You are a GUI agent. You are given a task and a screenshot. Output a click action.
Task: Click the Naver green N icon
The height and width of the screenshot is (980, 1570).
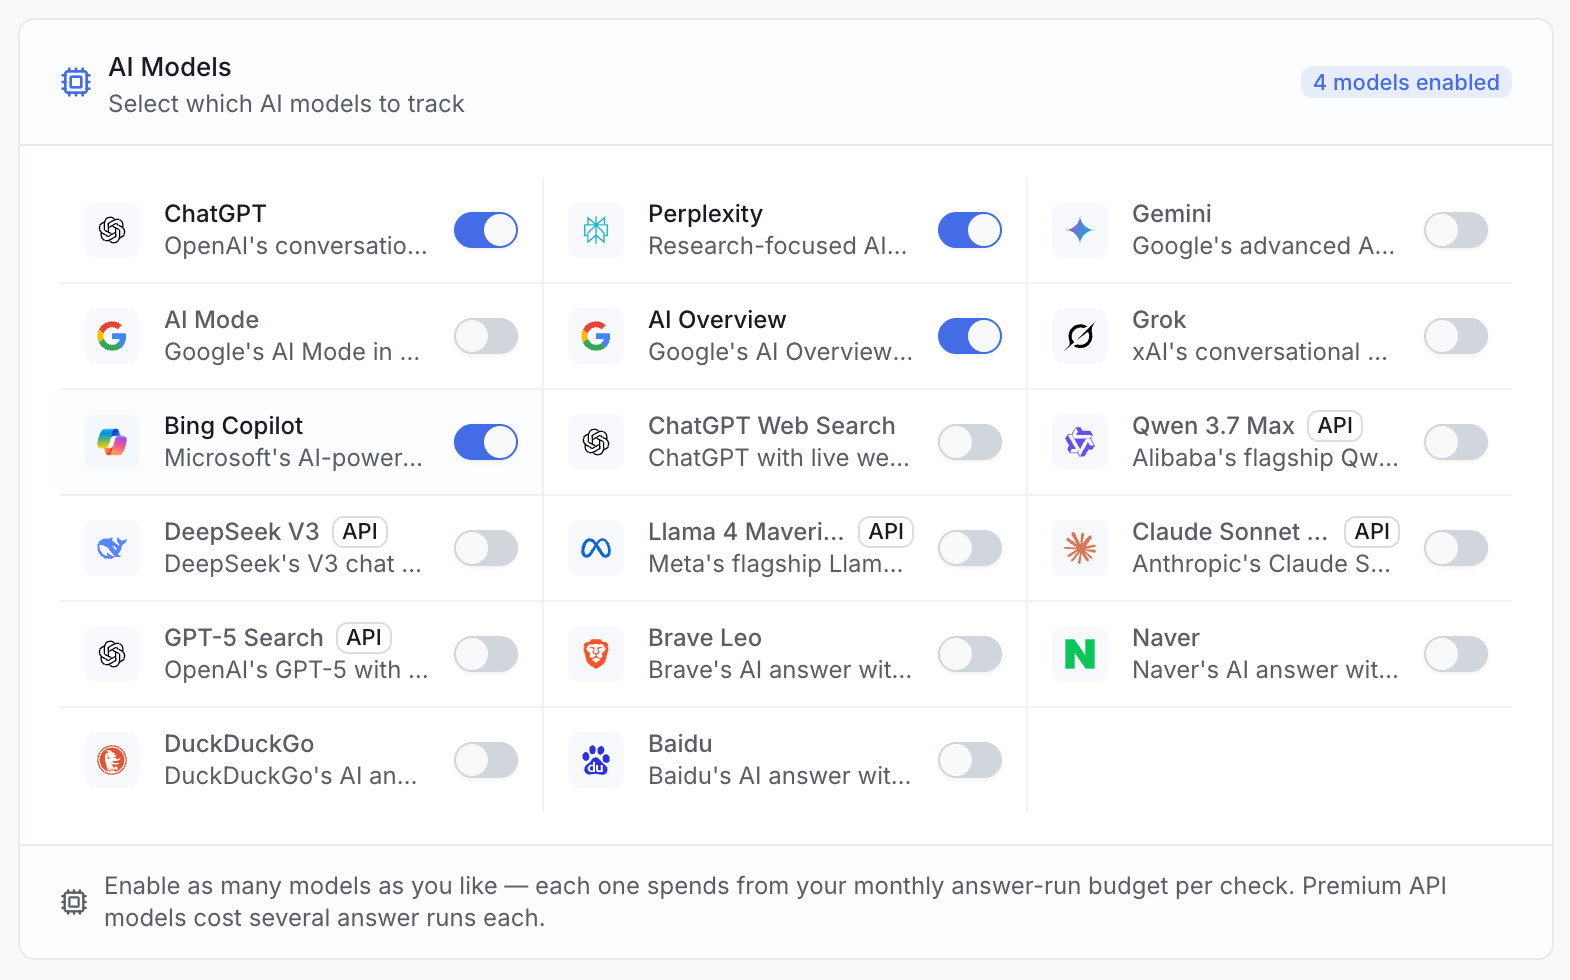tap(1080, 654)
